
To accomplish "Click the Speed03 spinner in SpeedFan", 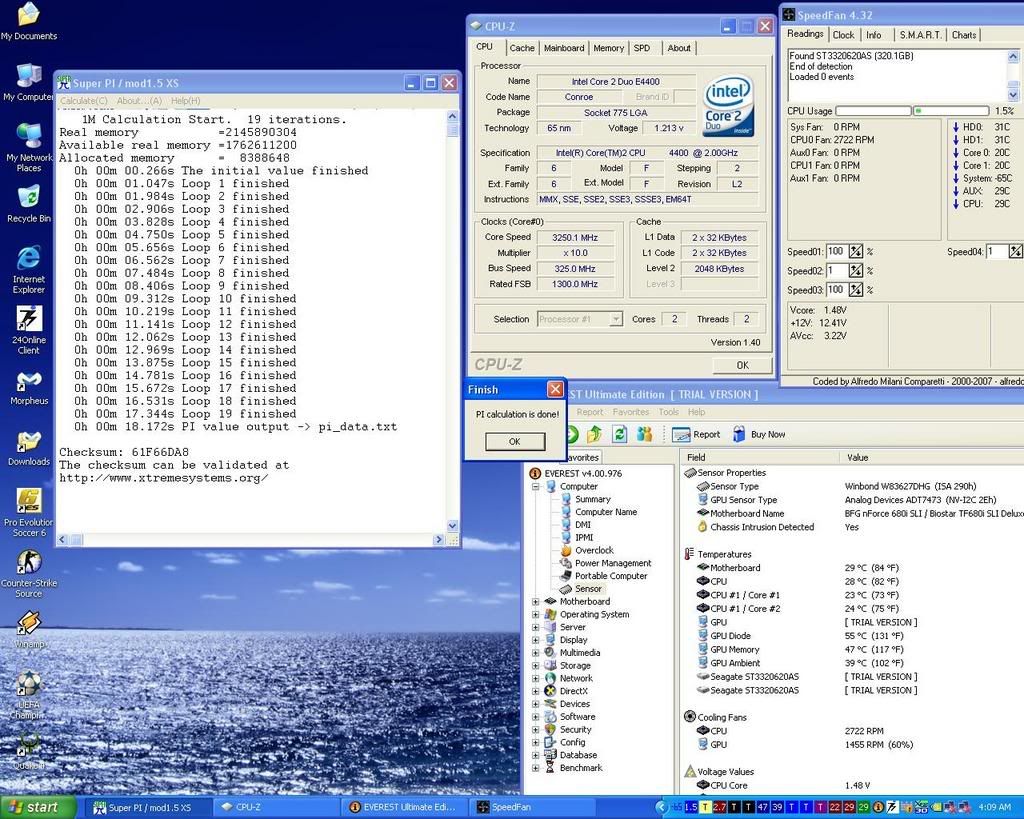I will (856, 289).
